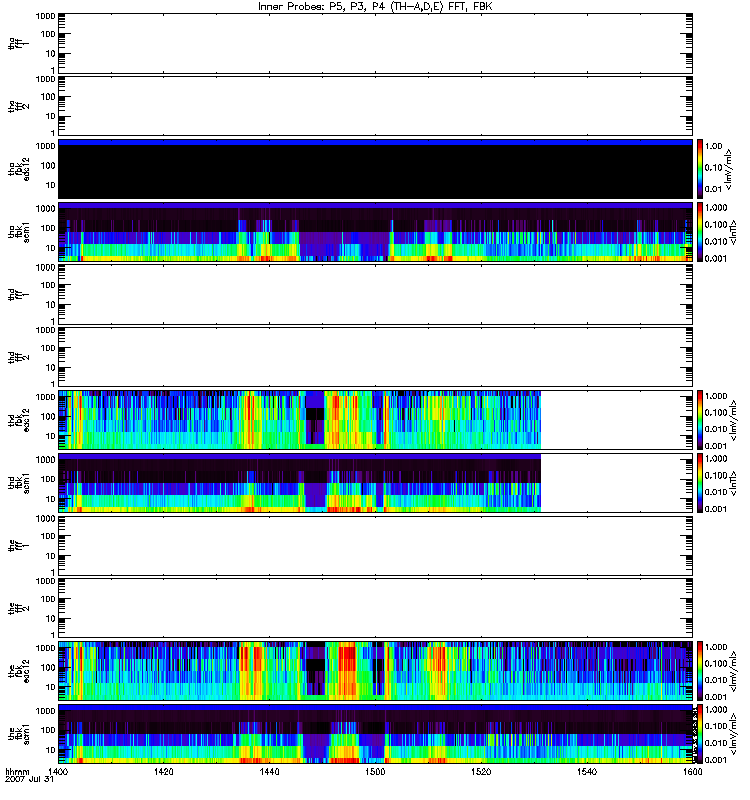Screen dimensions: 750x800
Task: Click the 'thd fff 2' axis label
Action: tap(18, 357)
